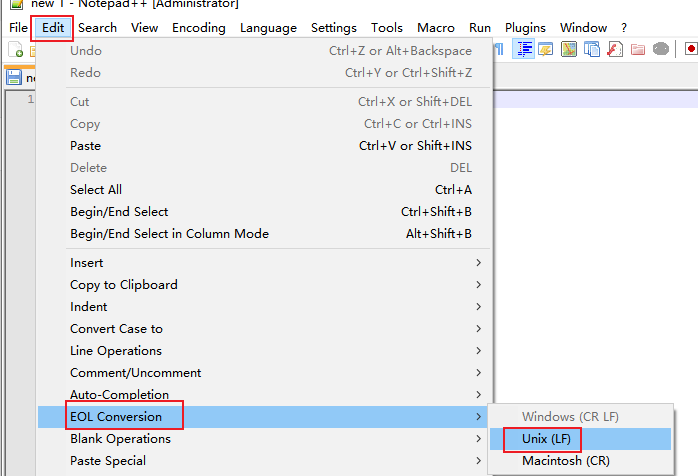The height and width of the screenshot is (476, 698).
Task: Open the Plugins menu
Action: [x=525, y=28]
